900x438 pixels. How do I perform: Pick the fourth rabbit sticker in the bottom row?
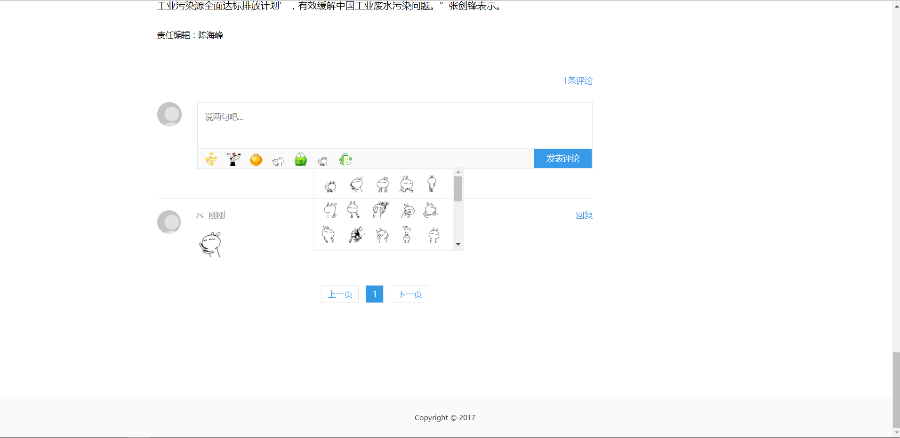click(407, 235)
